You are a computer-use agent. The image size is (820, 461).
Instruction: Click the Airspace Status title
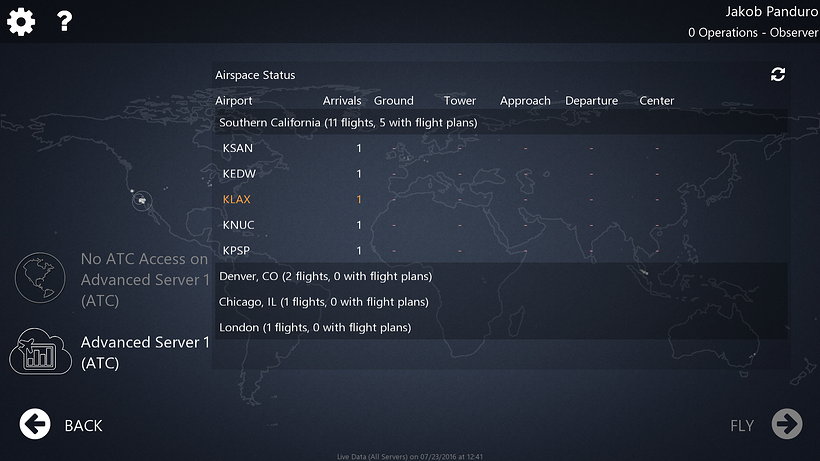[255, 75]
